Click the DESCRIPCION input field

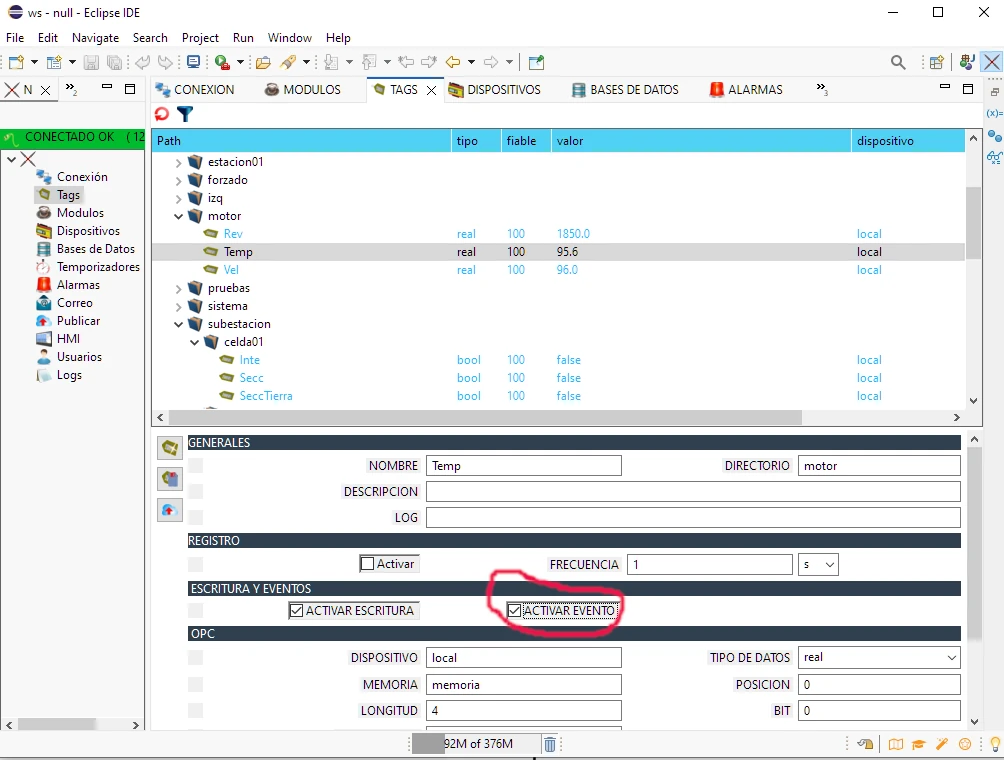point(692,492)
